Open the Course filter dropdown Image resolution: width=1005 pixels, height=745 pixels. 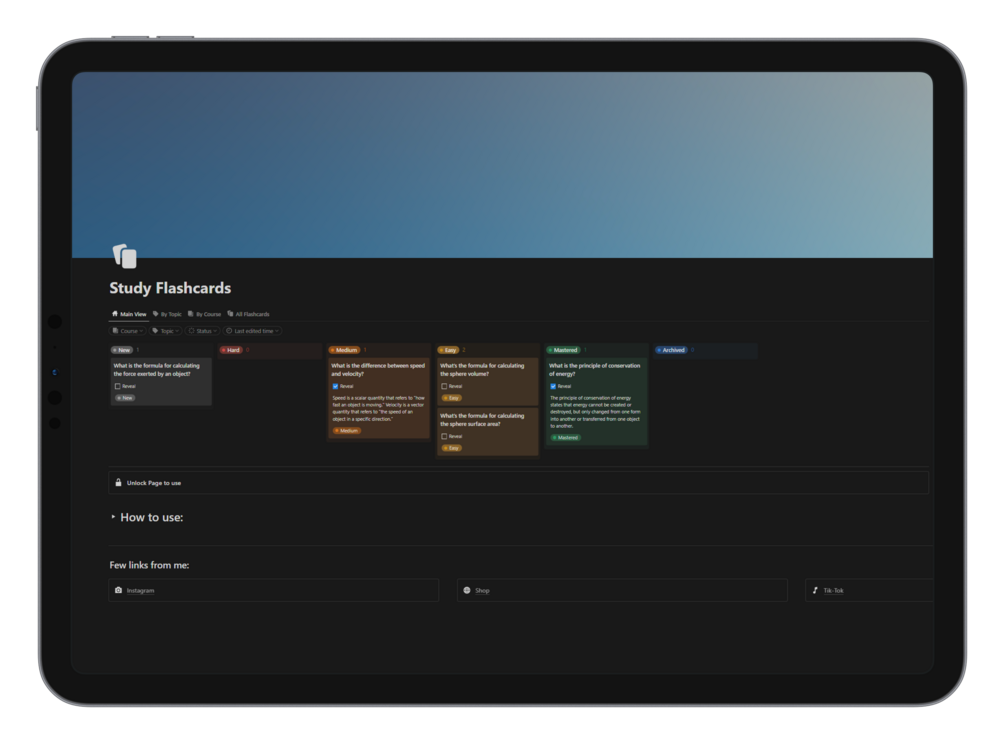(x=128, y=331)
